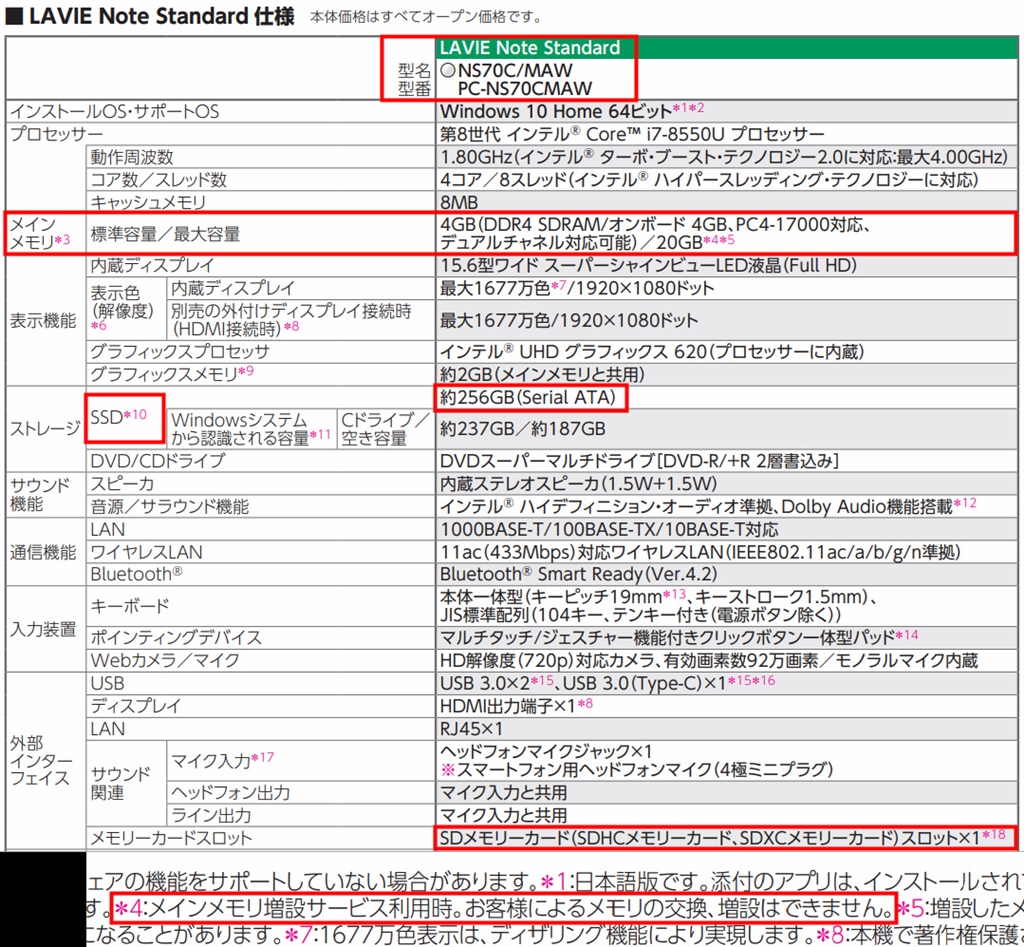Click the 'キーボード' label
The height and width of the screenshot is (947, 1024).
pyautogui.click(x=129, y=605)
